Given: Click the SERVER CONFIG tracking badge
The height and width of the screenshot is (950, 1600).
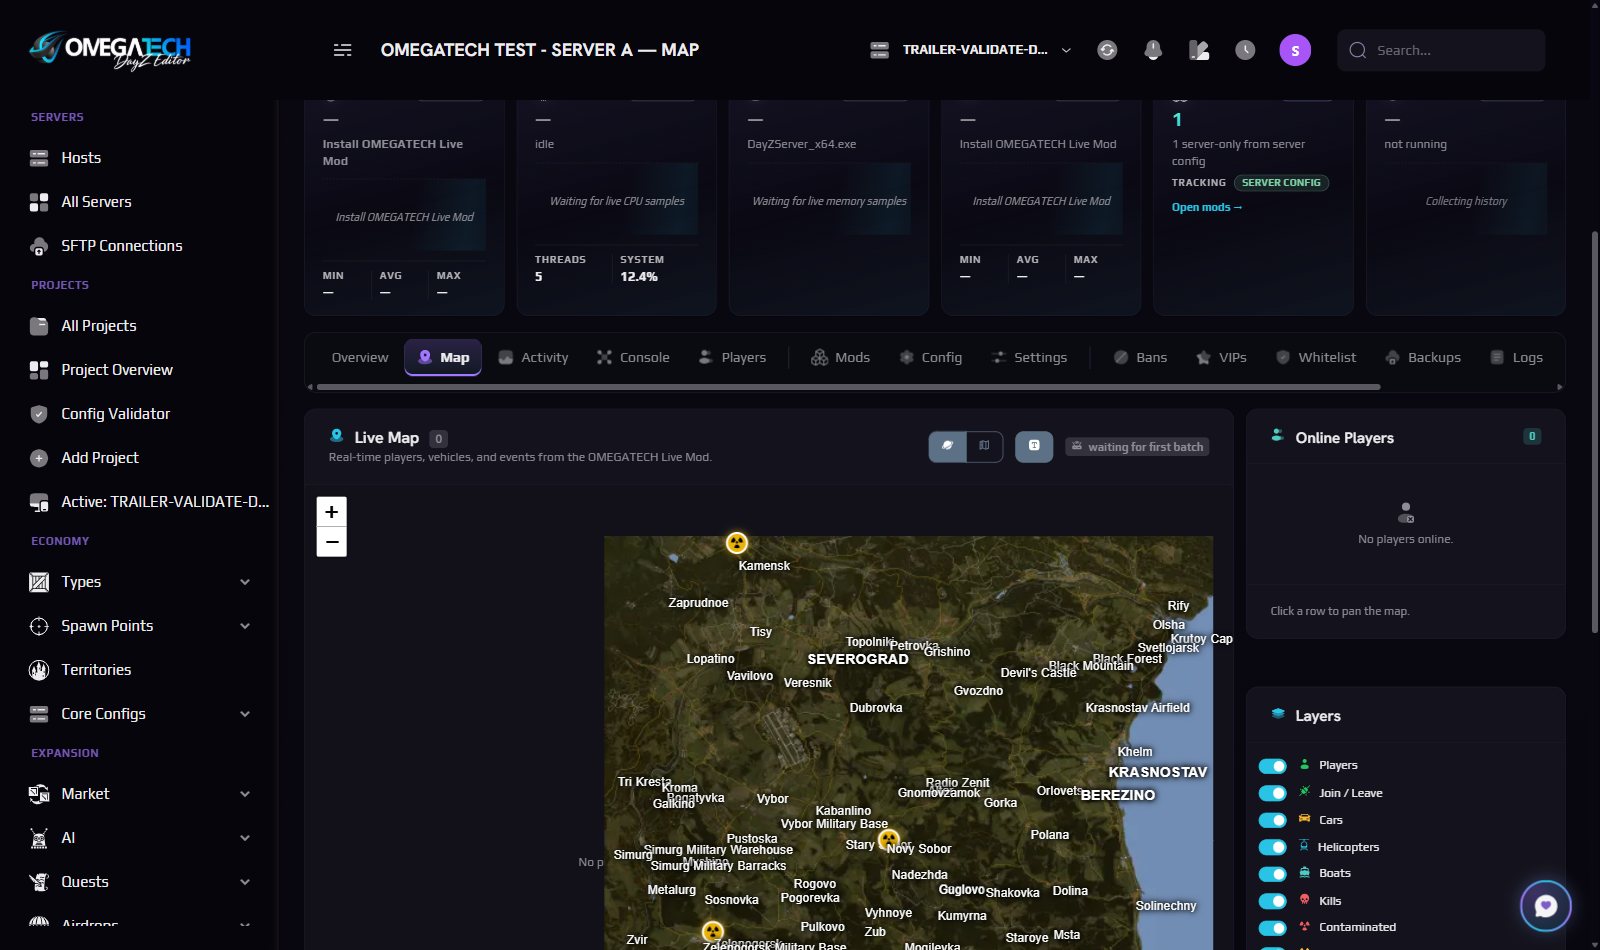Looking at the screenshot, I should pos(1281,183).
